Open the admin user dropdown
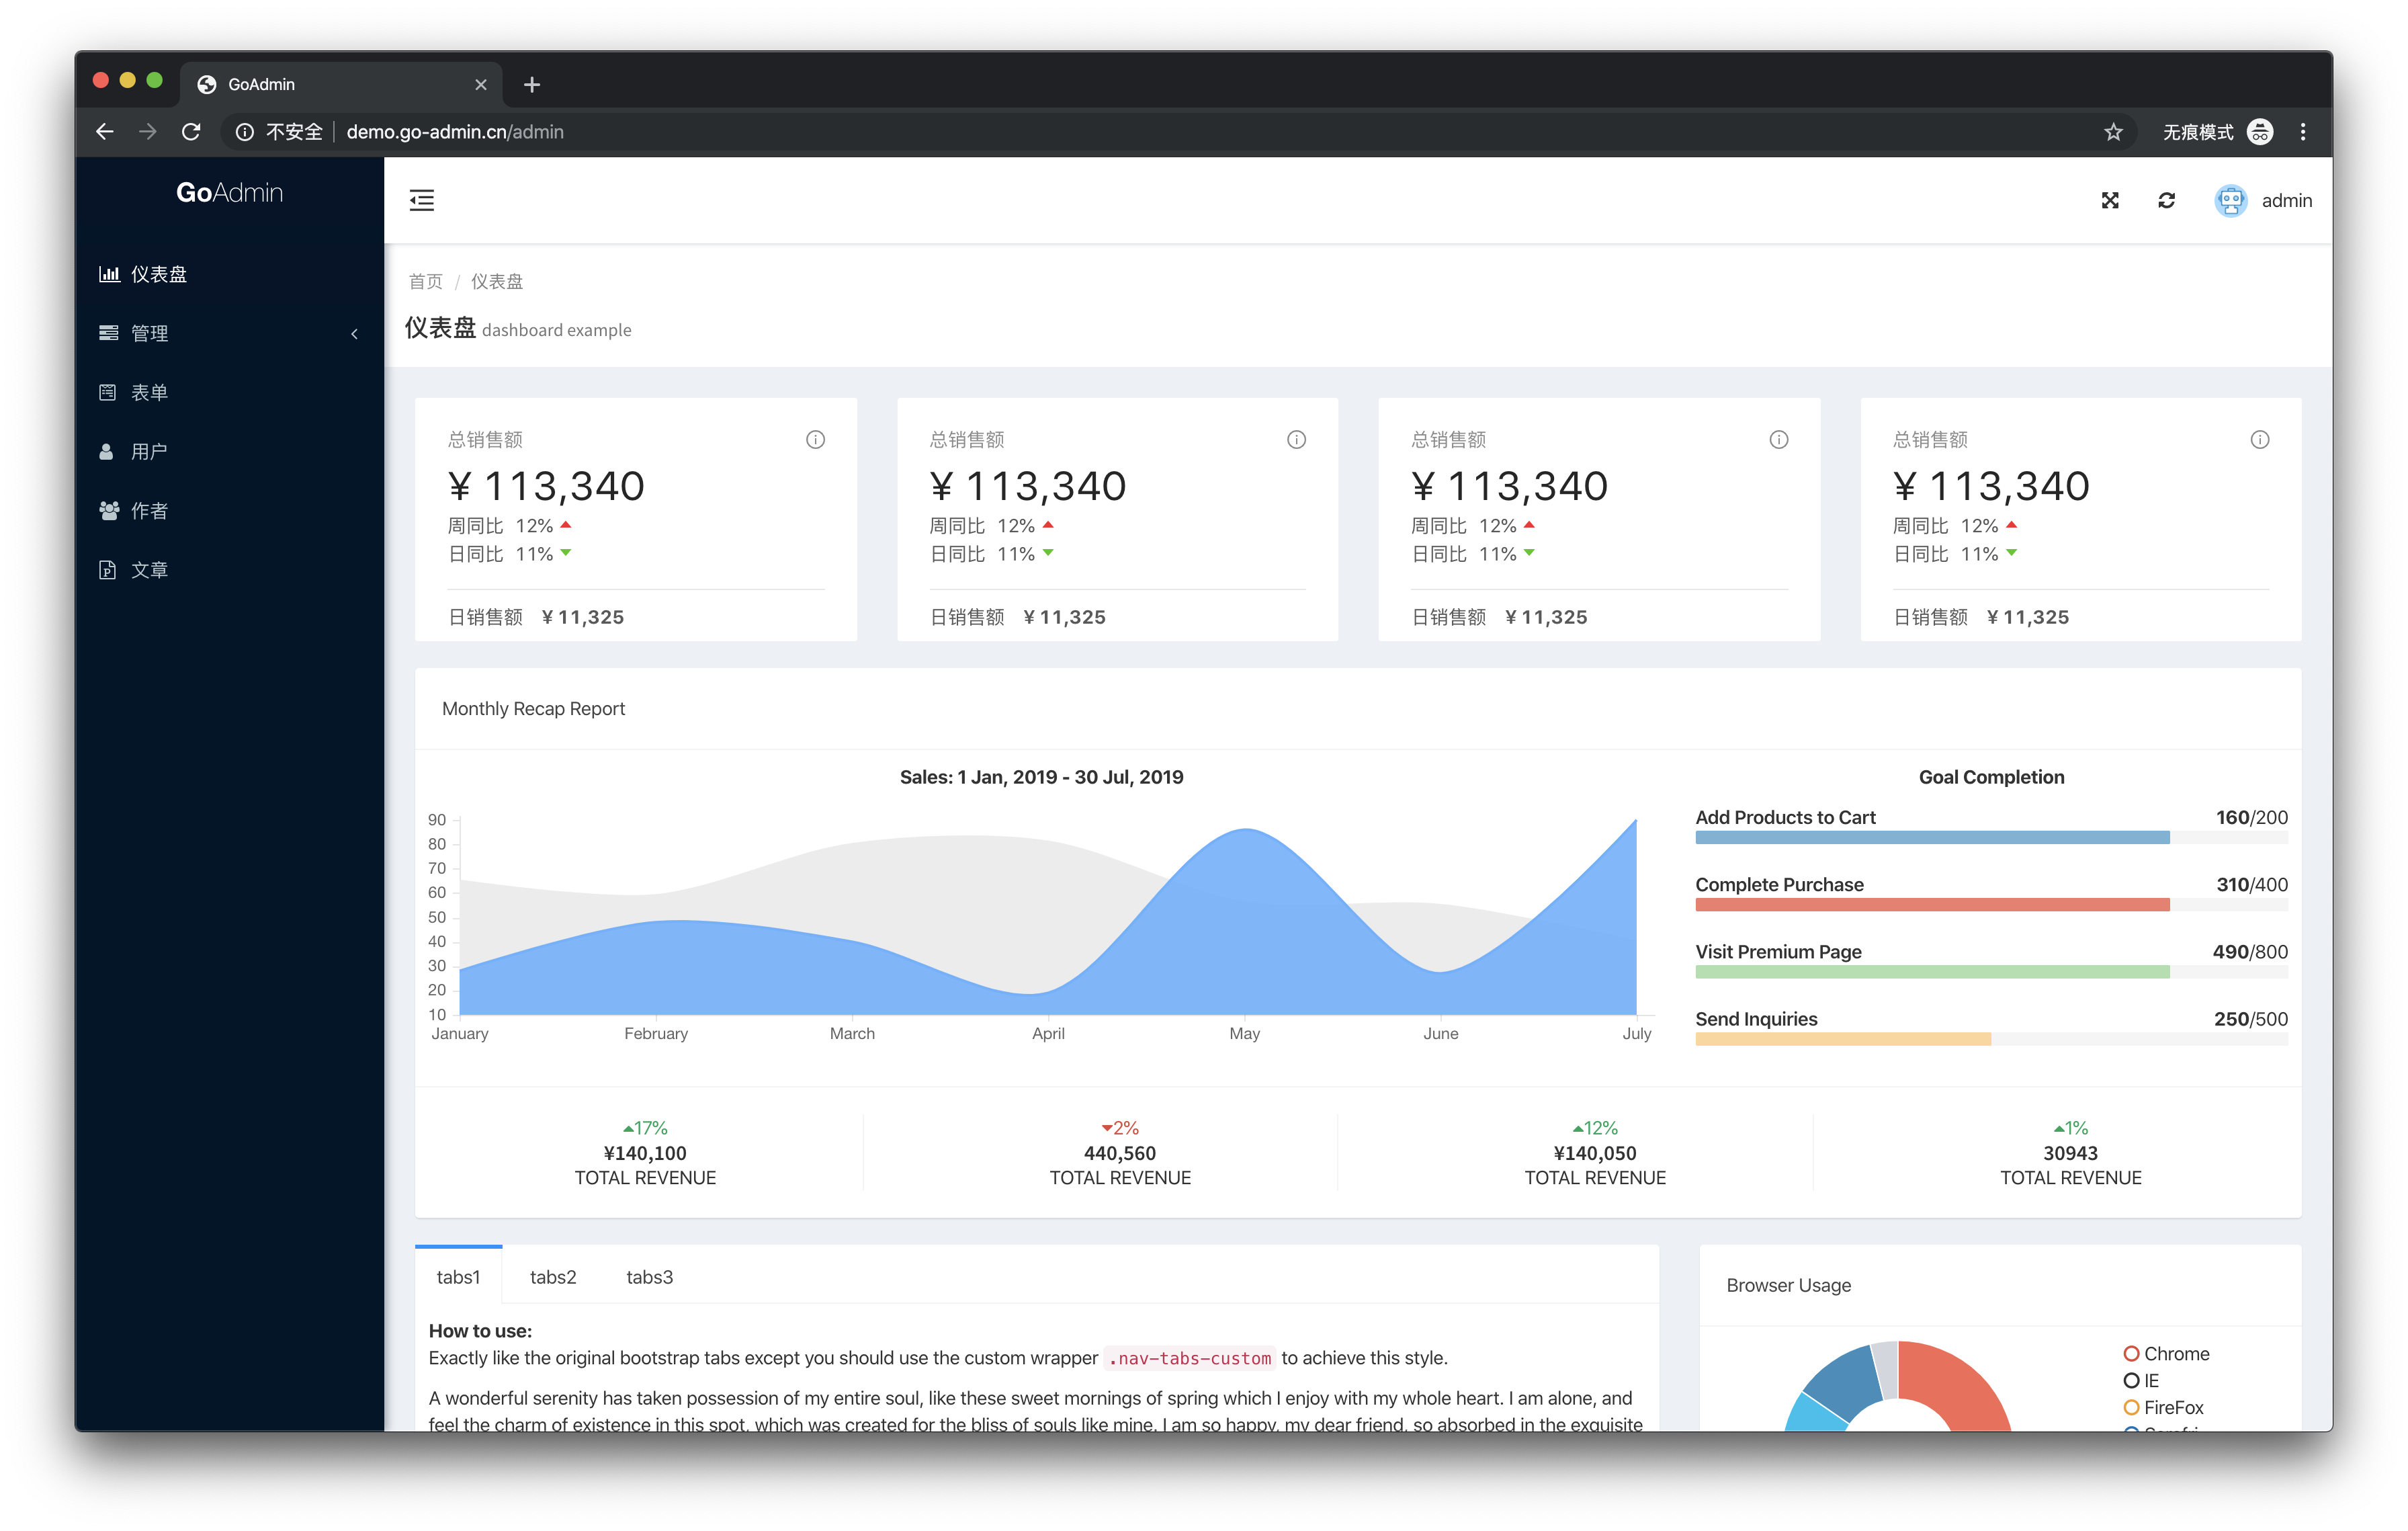 pyautogui.click(x=2286, y=200)
